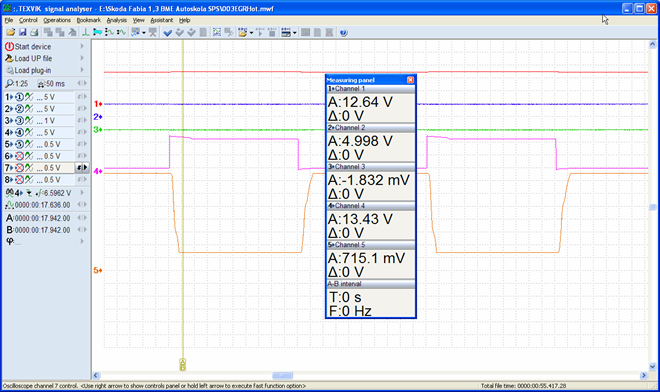Open the Operations menu

click(x=57, y=20)
